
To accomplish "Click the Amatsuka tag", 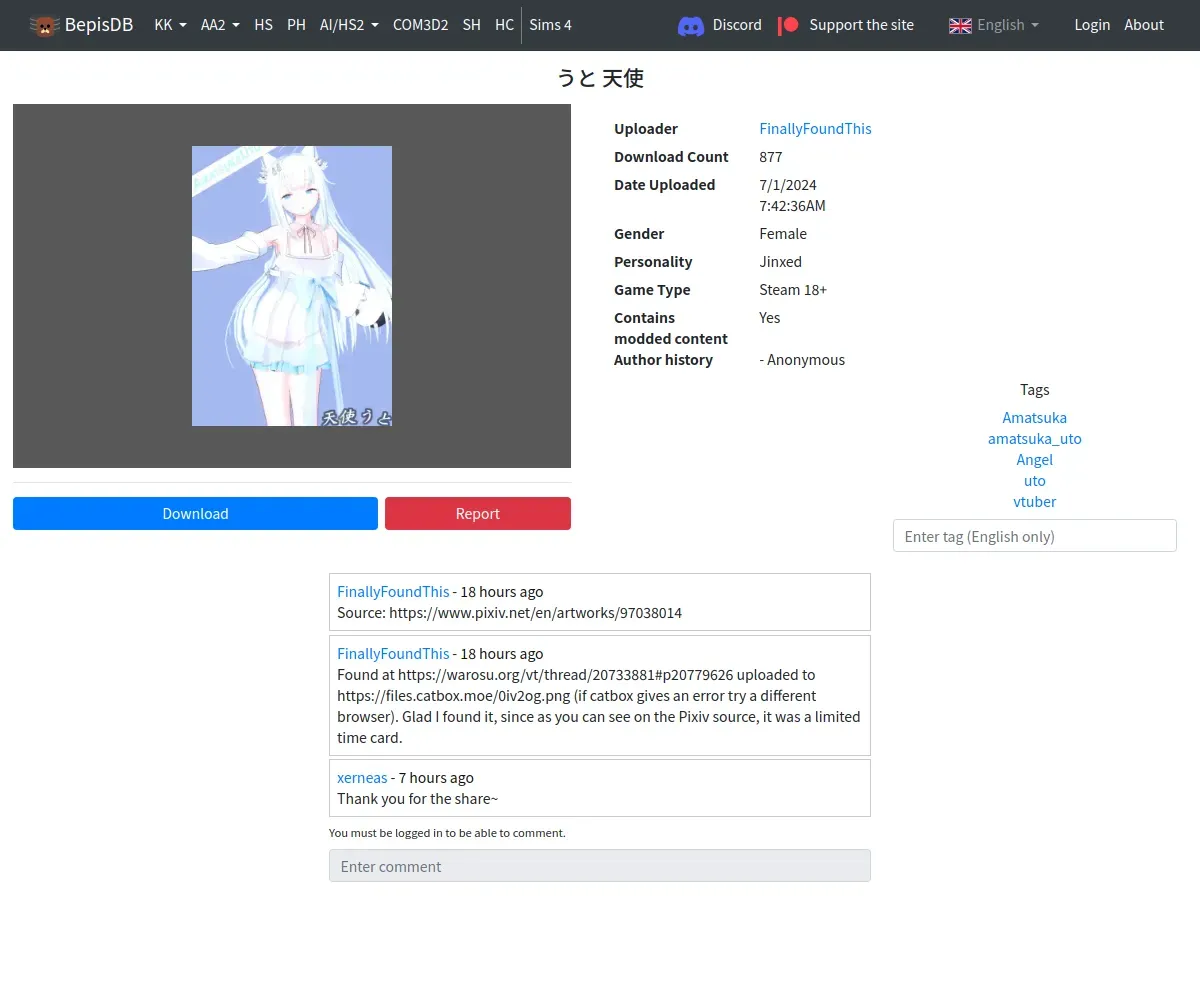I will click(1034, 418).
